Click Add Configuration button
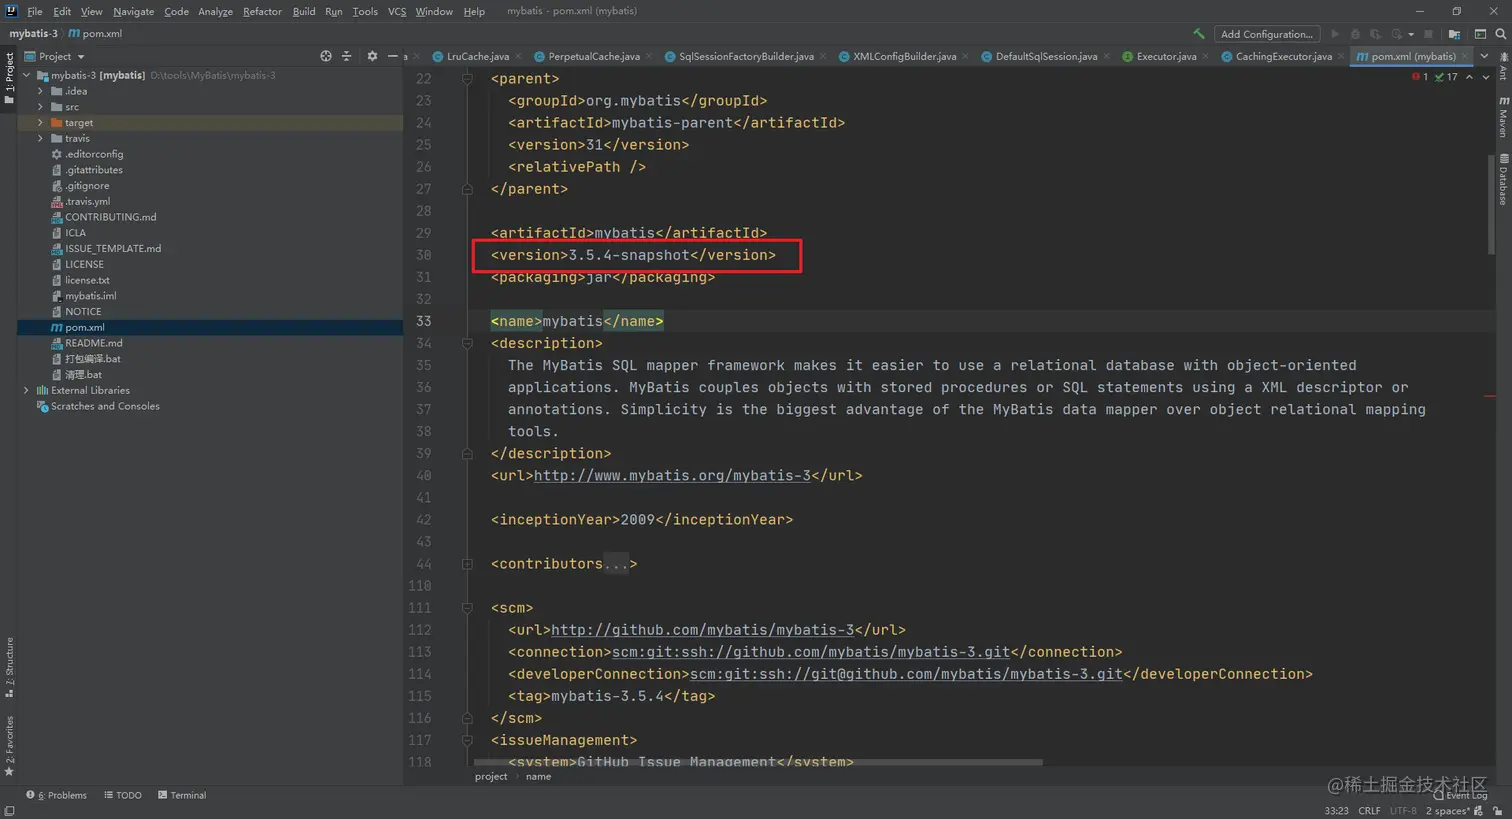The height and width of the screenshot is (819, 1512). click(x=1266, y=34)
